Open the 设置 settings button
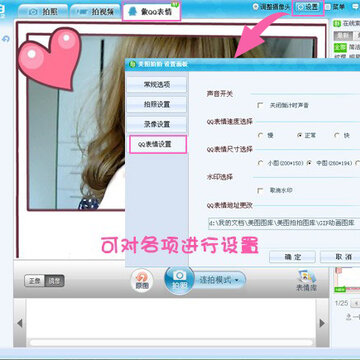Image resolution: width=360 pixels, height=360 pixels. coord(308,7)
